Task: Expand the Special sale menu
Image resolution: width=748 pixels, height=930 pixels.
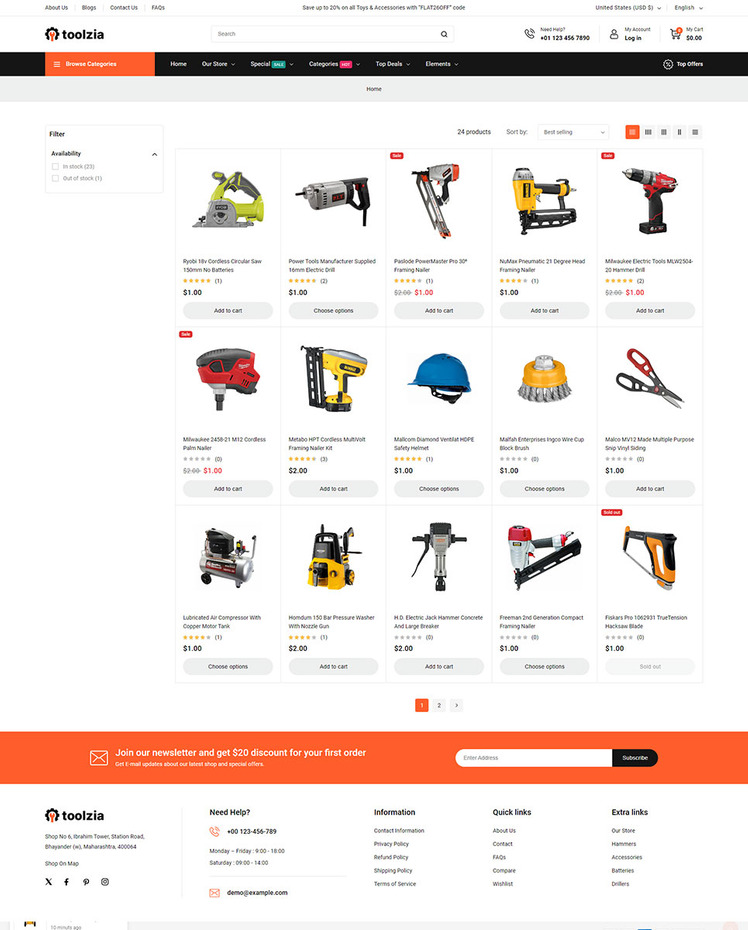Action: tap(272, 64)
